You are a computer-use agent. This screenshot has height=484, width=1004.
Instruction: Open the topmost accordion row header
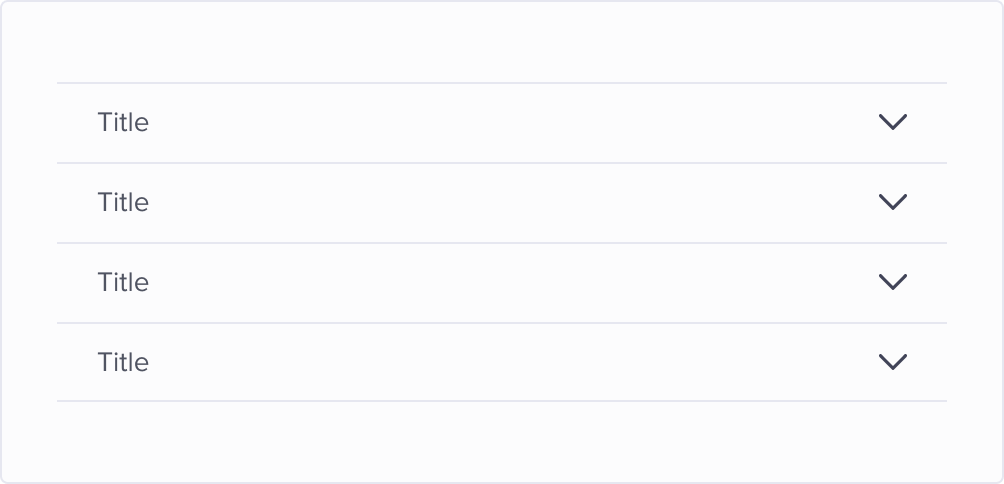[x=500, y=122]
